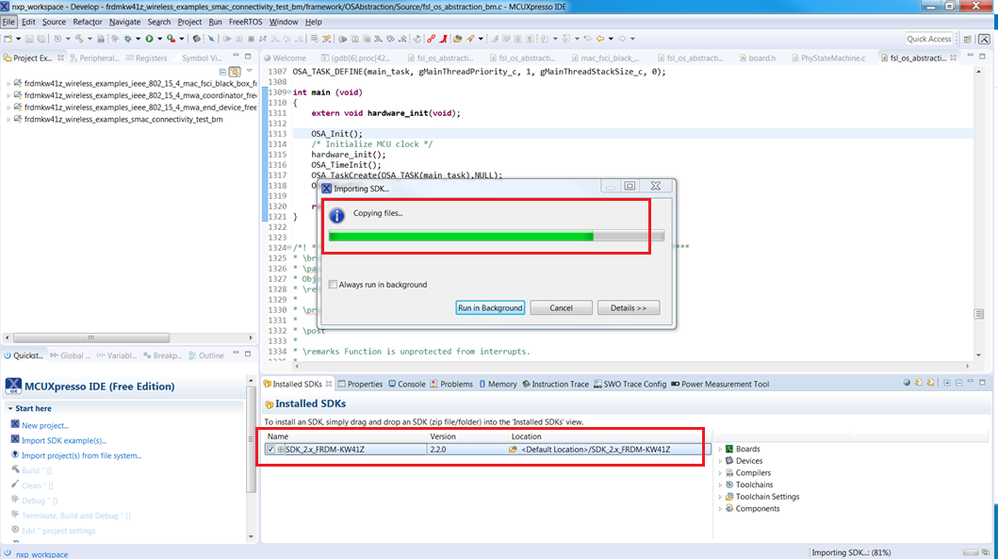Open the Refactor menu
The image size is (998, 560).
(87, 22)
